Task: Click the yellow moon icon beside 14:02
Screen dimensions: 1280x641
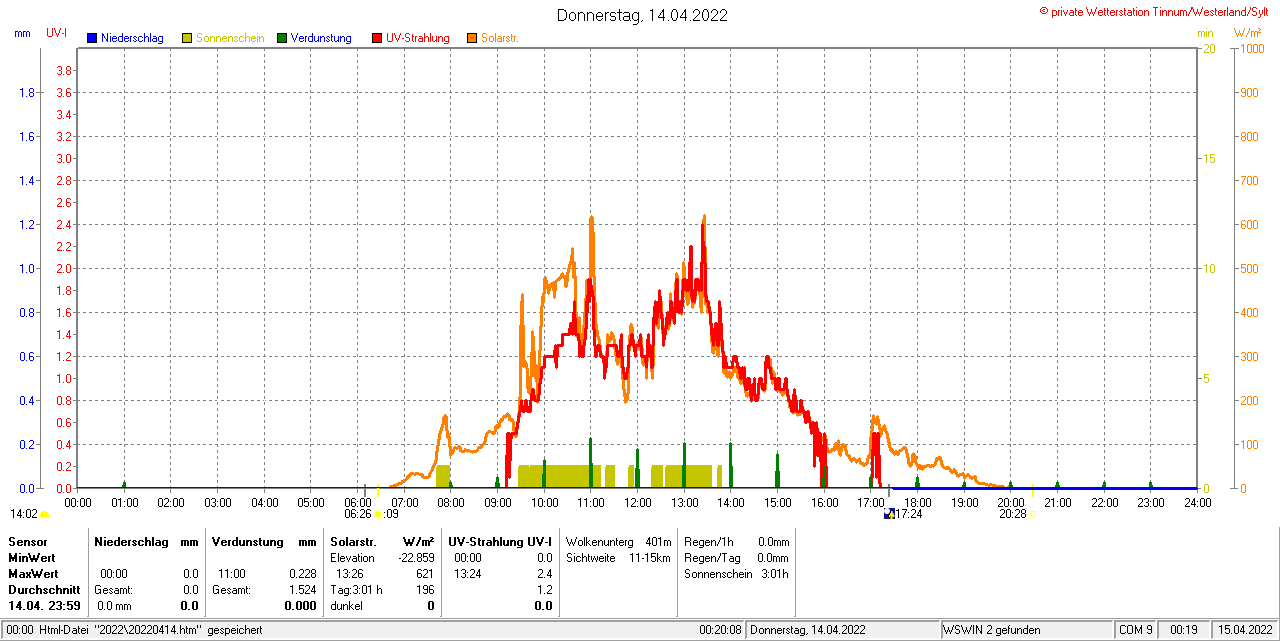Action: click(44, 514)
